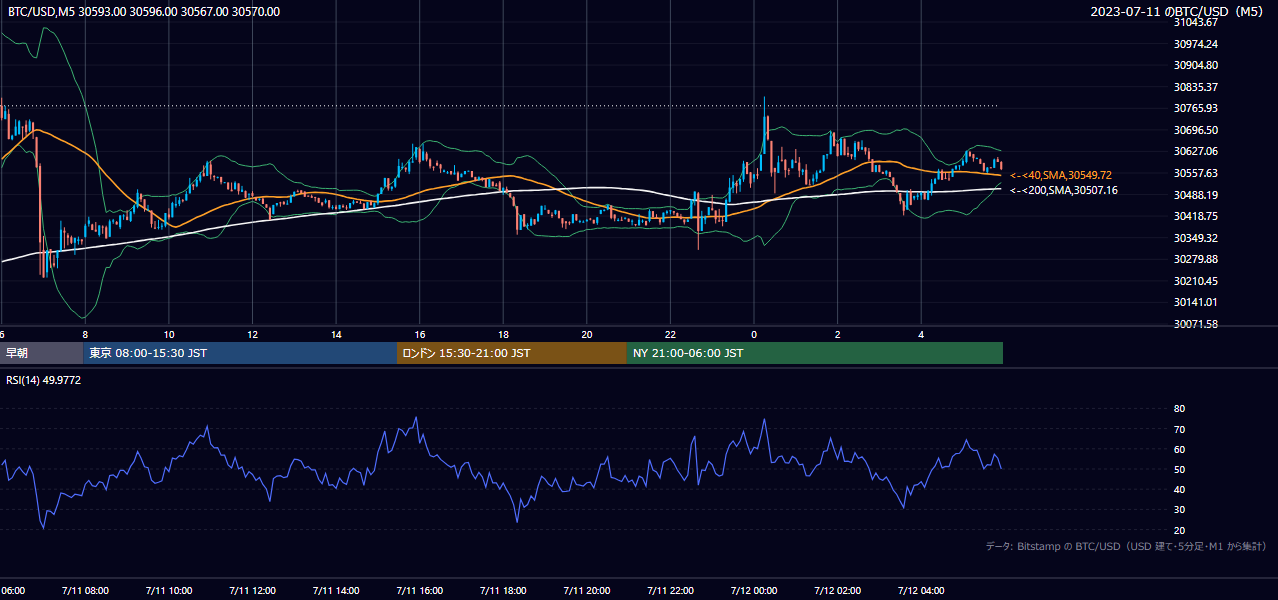Click the 7/11 14:00 date label

336,591
